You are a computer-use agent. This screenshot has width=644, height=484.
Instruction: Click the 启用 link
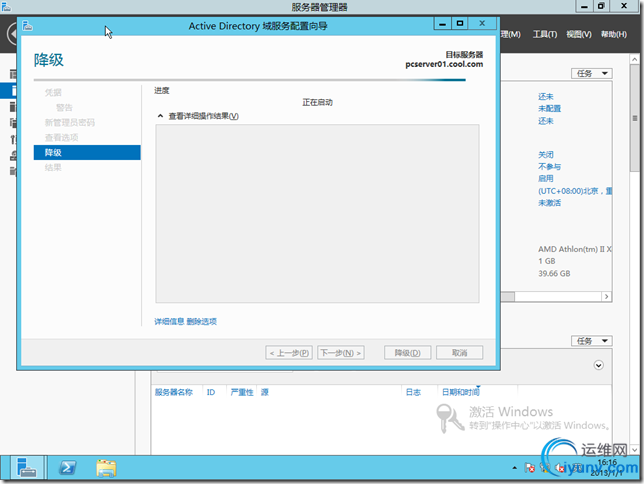(x=546, y=178)
